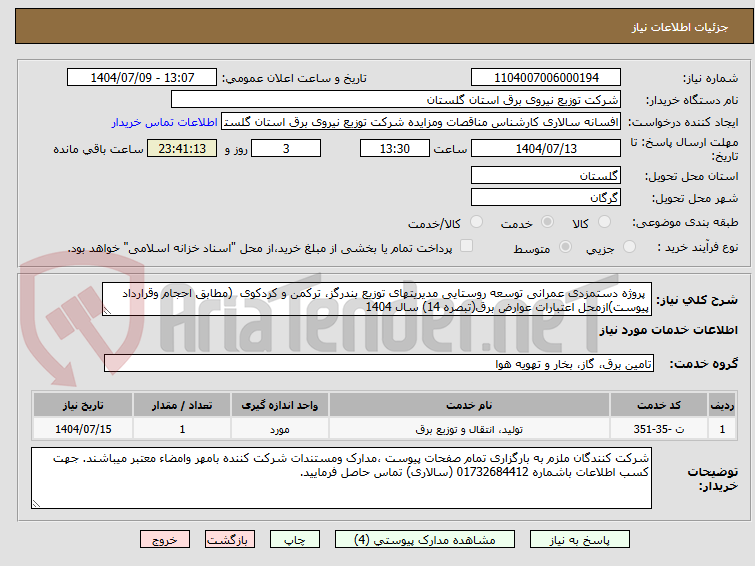This screenshot has width=755, height=566.
Task: Click the deadline date field 1404/07/13
Action: (x=546, y=148)
